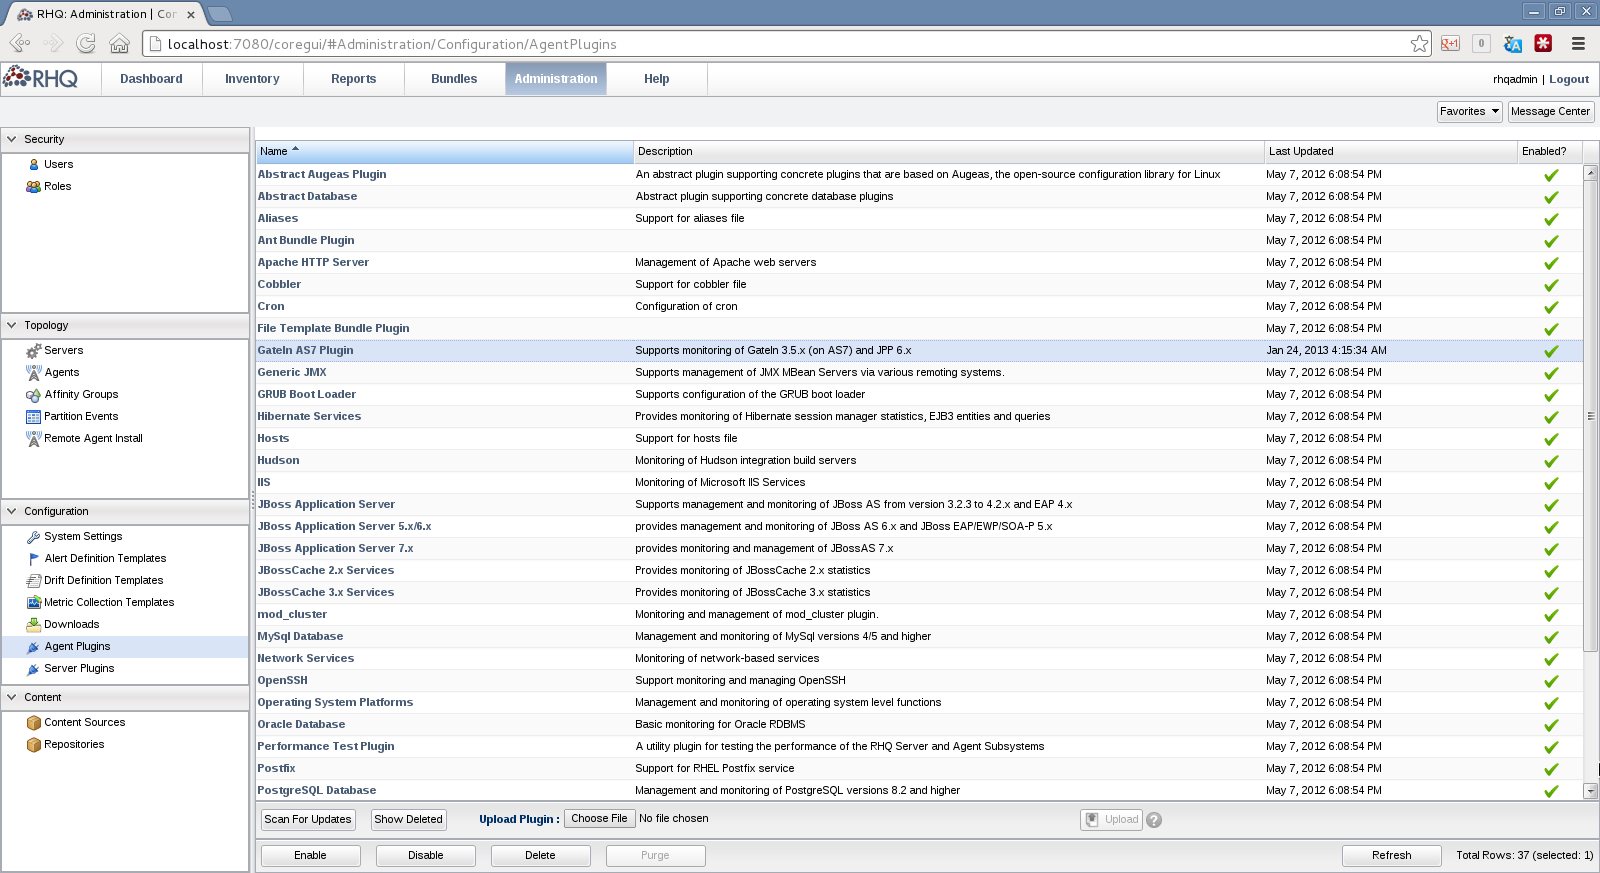The image size is (1600, 873).
Task: Open Servers via its gear icon
Action: point(34,350)
